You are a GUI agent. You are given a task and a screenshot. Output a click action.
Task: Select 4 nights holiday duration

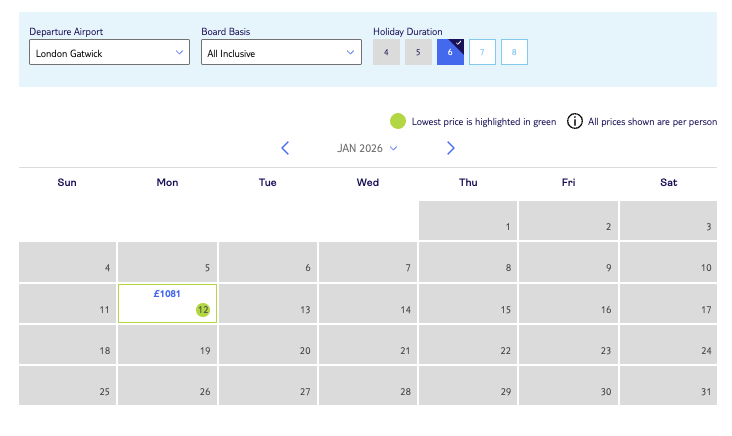[386, 52]
